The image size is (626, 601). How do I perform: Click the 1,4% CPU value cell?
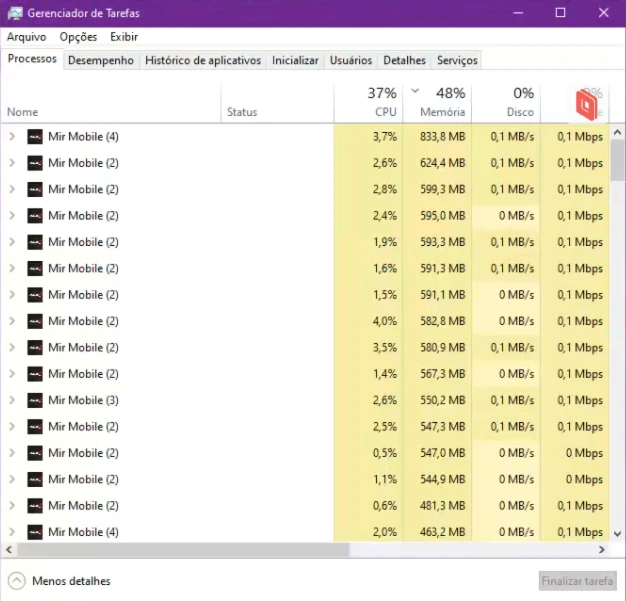point(368,374)
